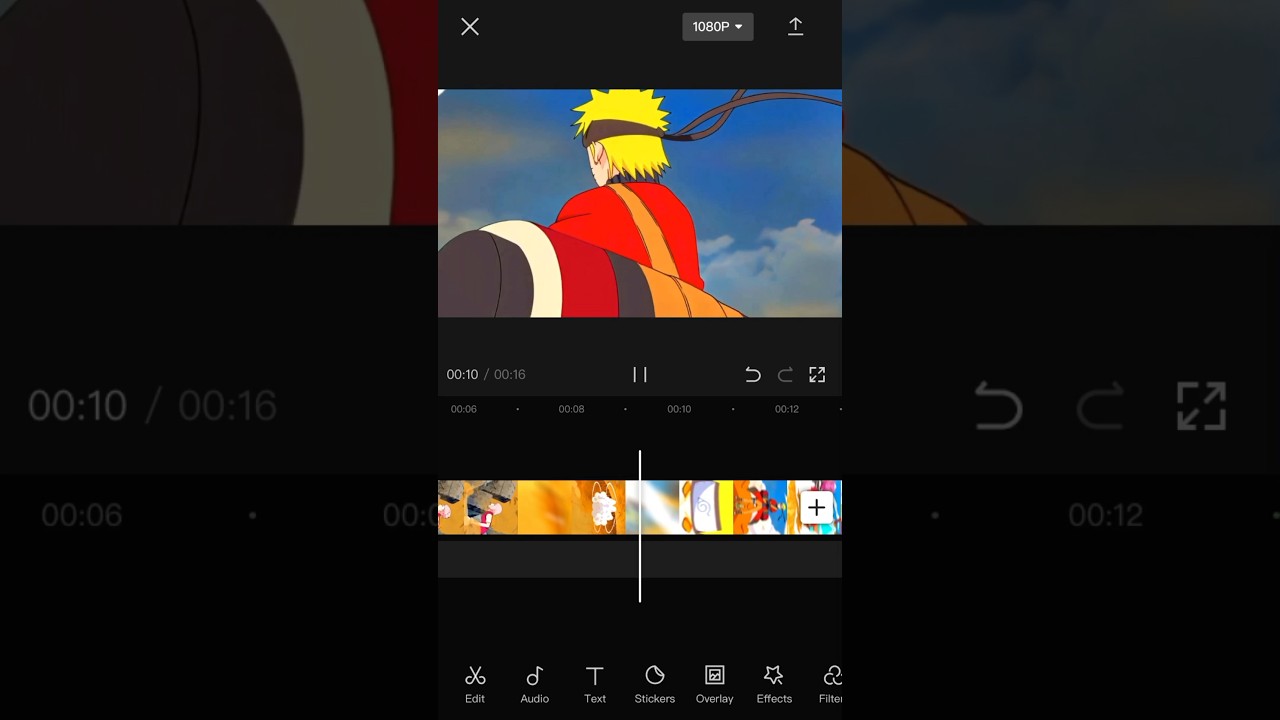Redo the last undone action
This screenshot has width=1280, height=720.
pos(785,374)
